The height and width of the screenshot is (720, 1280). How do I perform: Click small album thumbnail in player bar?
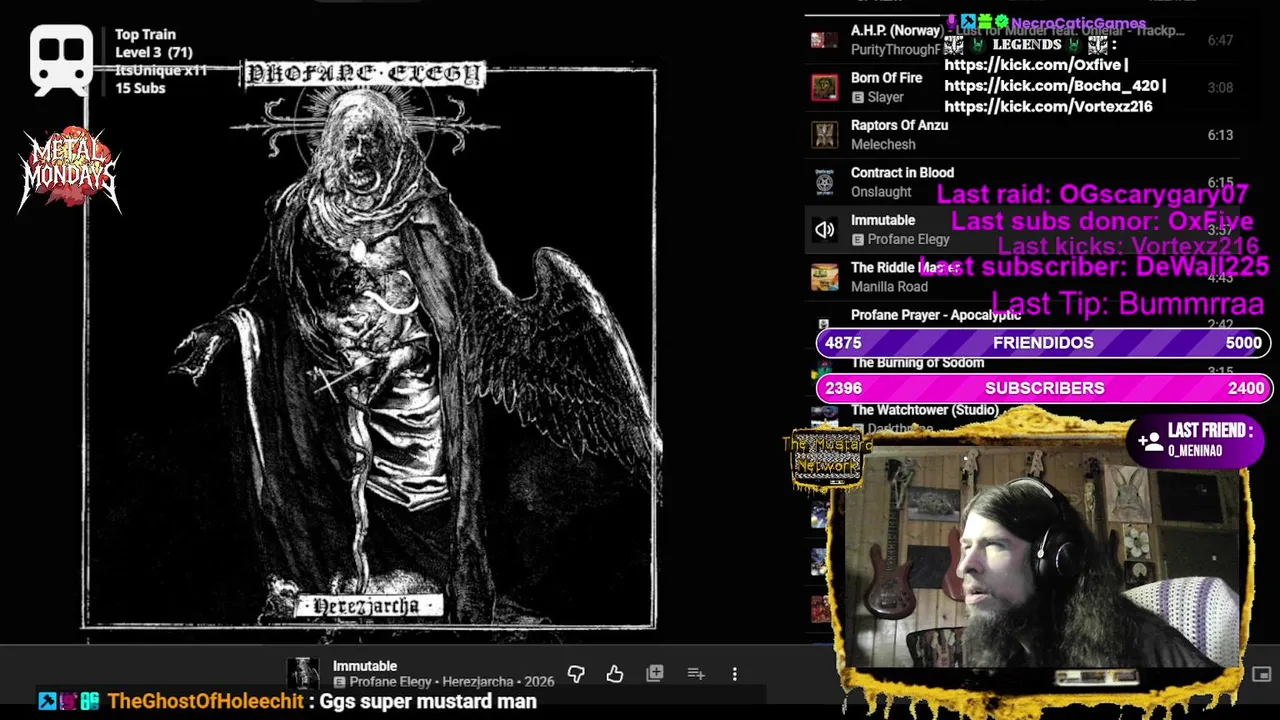pyautogui.click(x=303, y=674)
